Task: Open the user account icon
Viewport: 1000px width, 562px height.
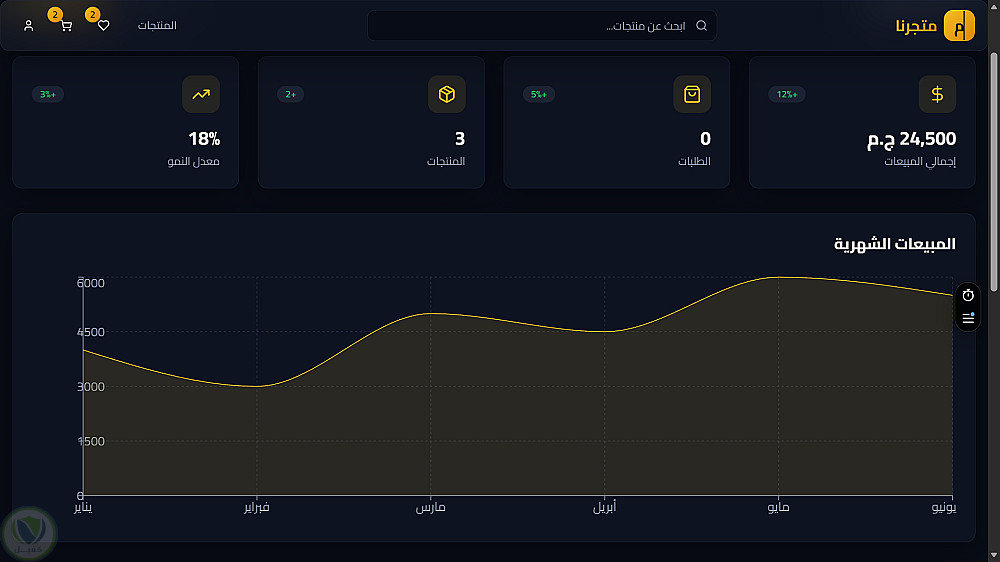Action: pos(29,26)
